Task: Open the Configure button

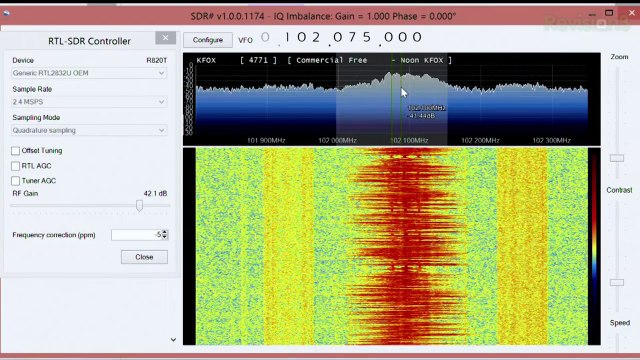Action: 208,40
